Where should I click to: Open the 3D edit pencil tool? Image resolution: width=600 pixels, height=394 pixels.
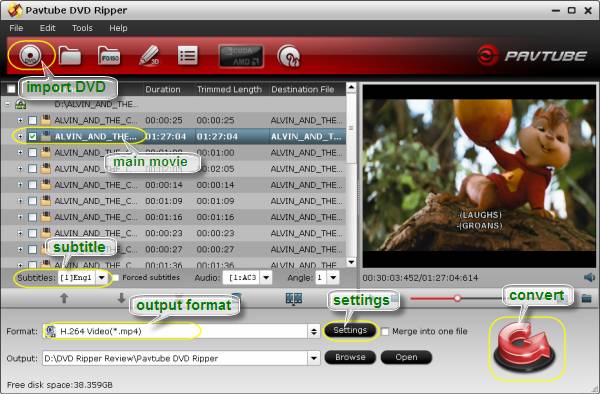tap(149, 56)
